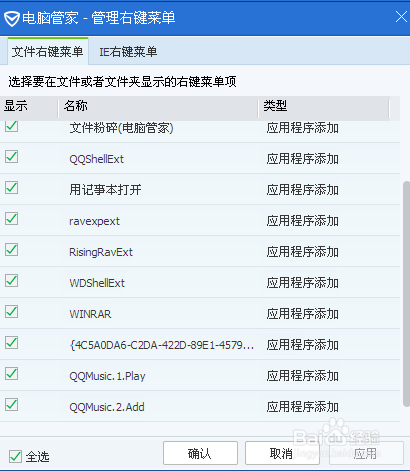This screenshot has width=410, height=471.
Task: Disable the ravexpext menu item checkbox
Action: click(12, 219)
